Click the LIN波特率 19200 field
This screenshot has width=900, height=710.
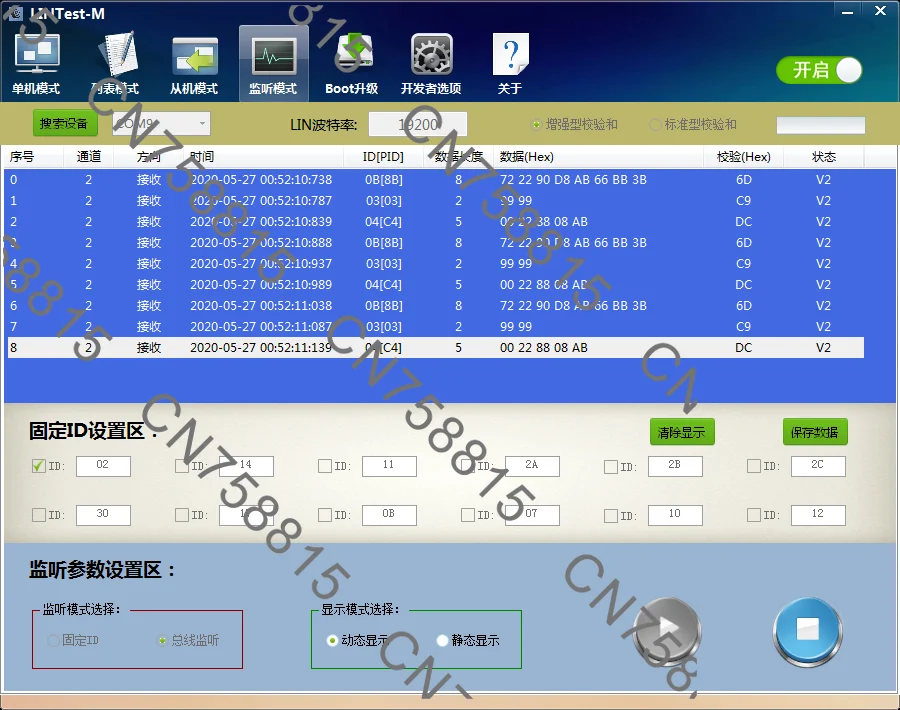click(x=417, y=124)
